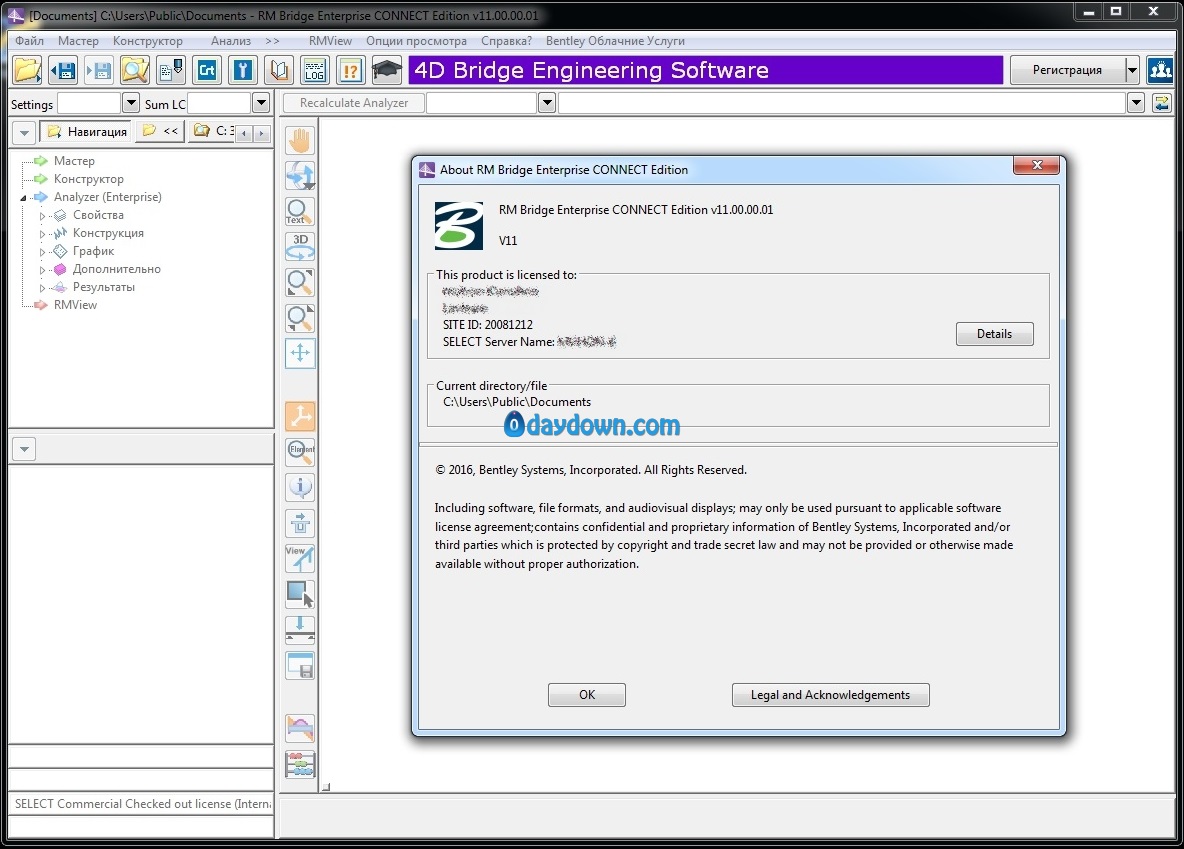Click the rotate arrows view tool
Image resolution: width=1184 pixels, height=849 pixels.
pyautogui.click(x=301, y=176)
